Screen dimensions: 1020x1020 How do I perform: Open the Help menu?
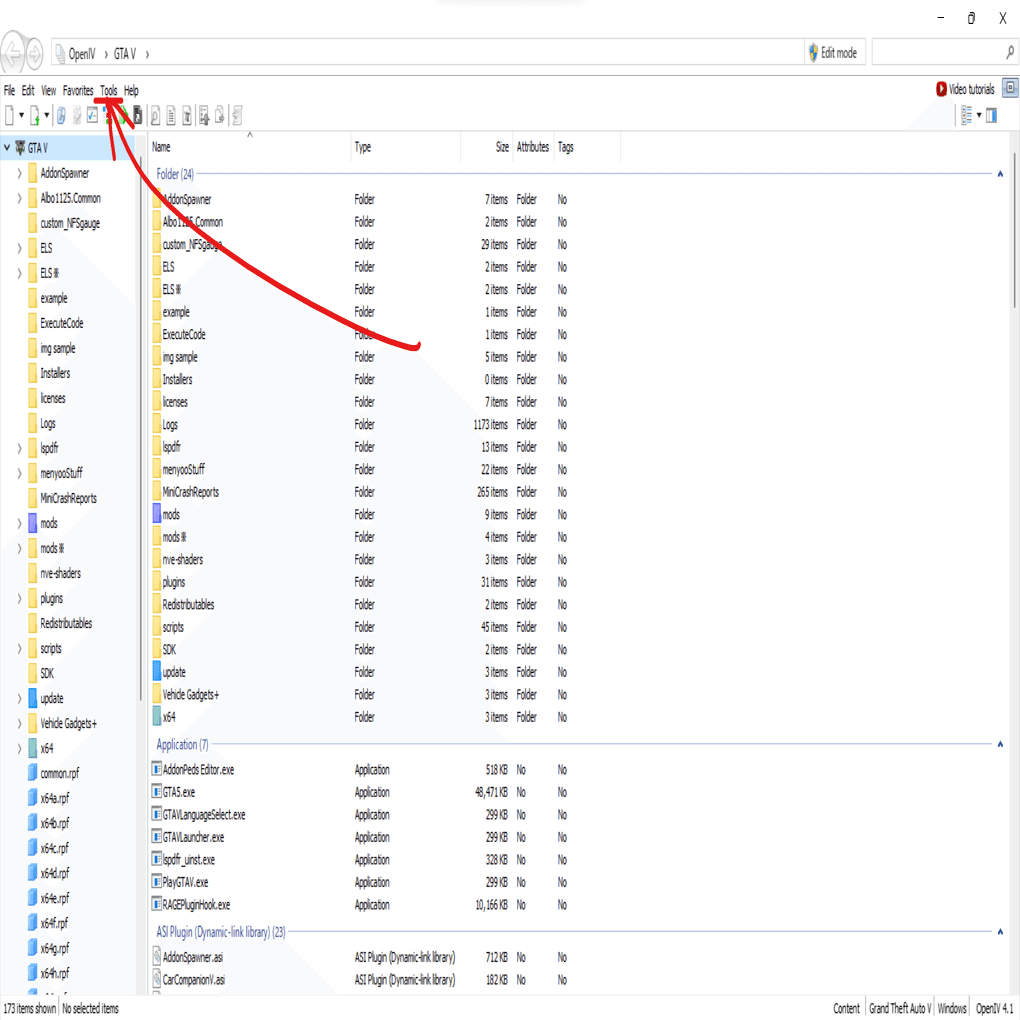(131, 90)
